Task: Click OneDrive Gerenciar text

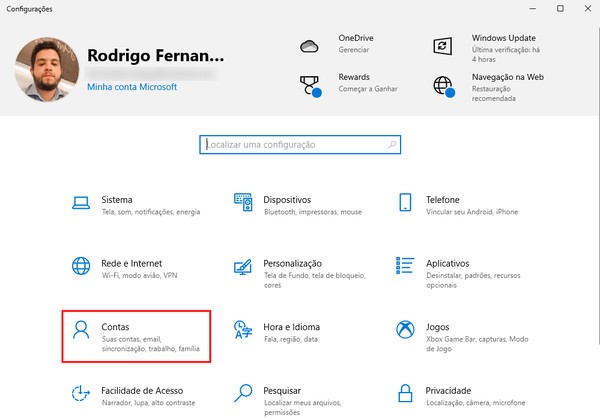Action: (x=354, y=50)
